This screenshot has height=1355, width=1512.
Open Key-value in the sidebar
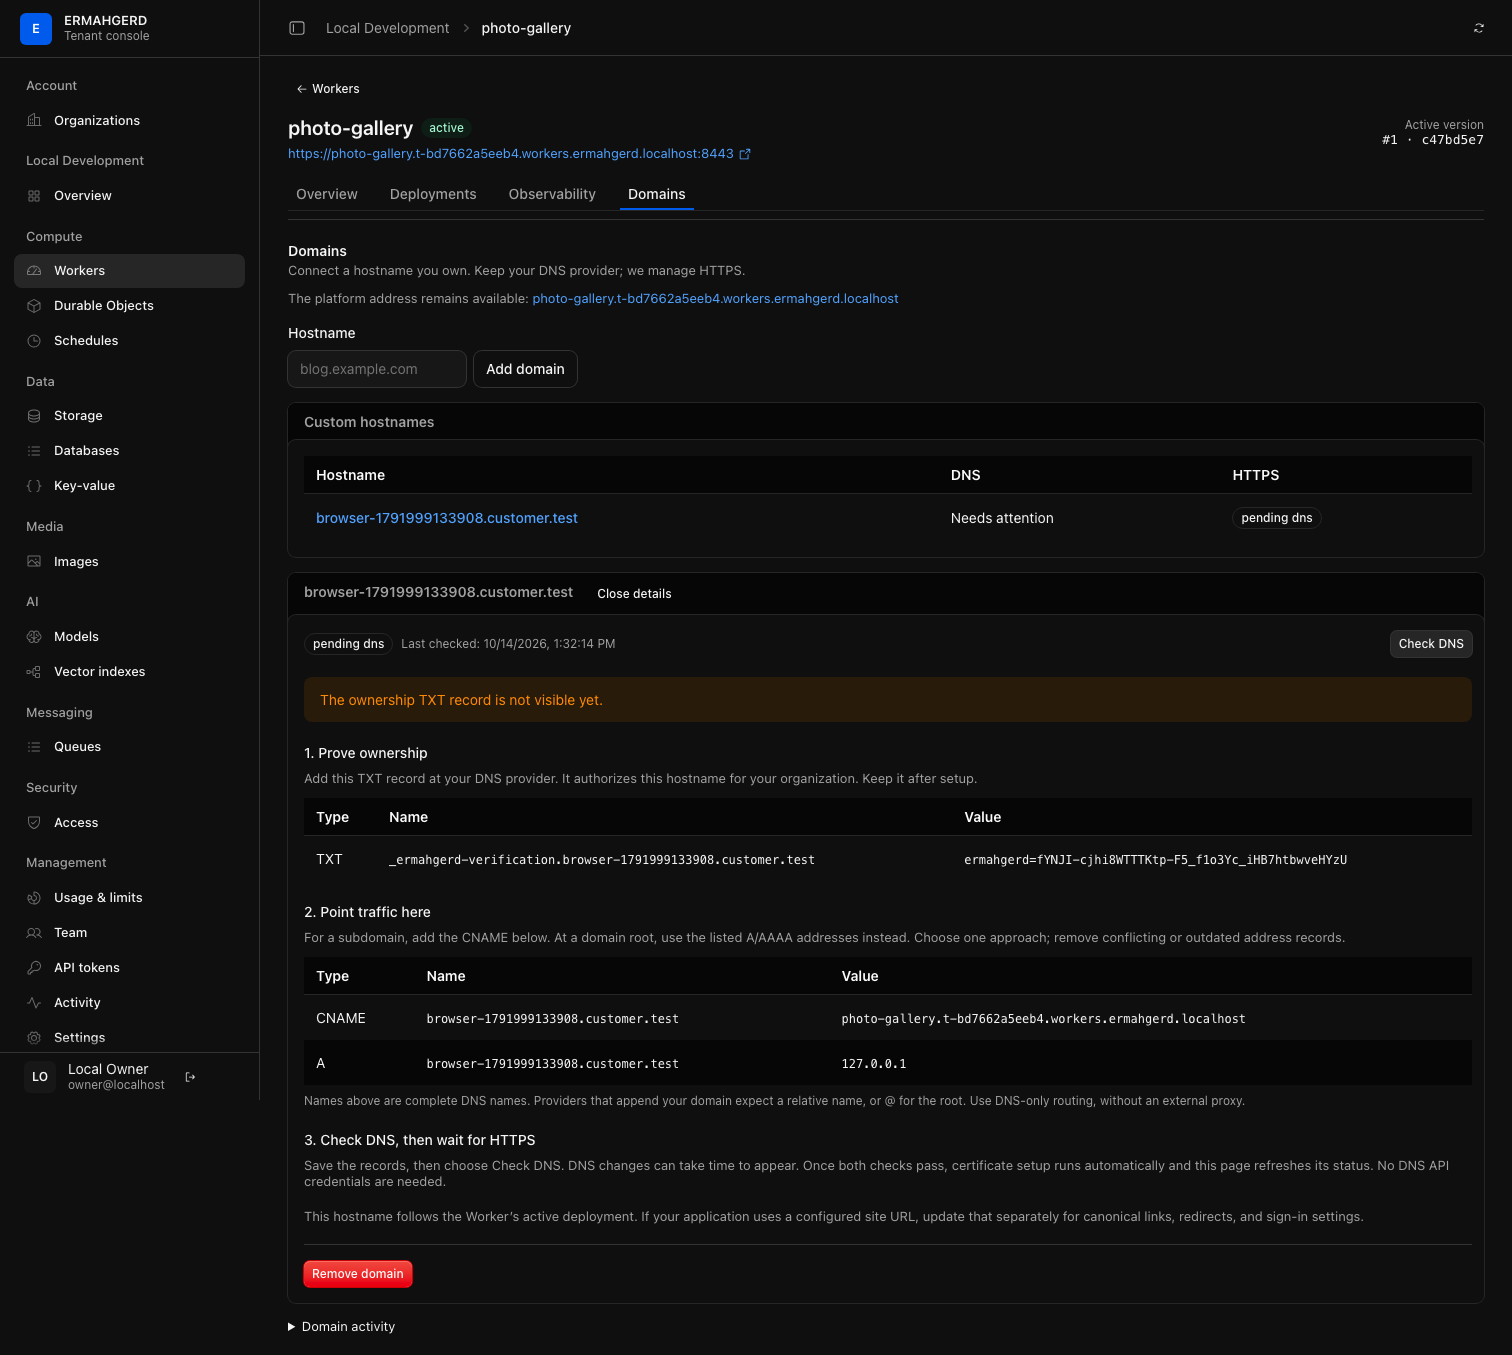(129, 486)
